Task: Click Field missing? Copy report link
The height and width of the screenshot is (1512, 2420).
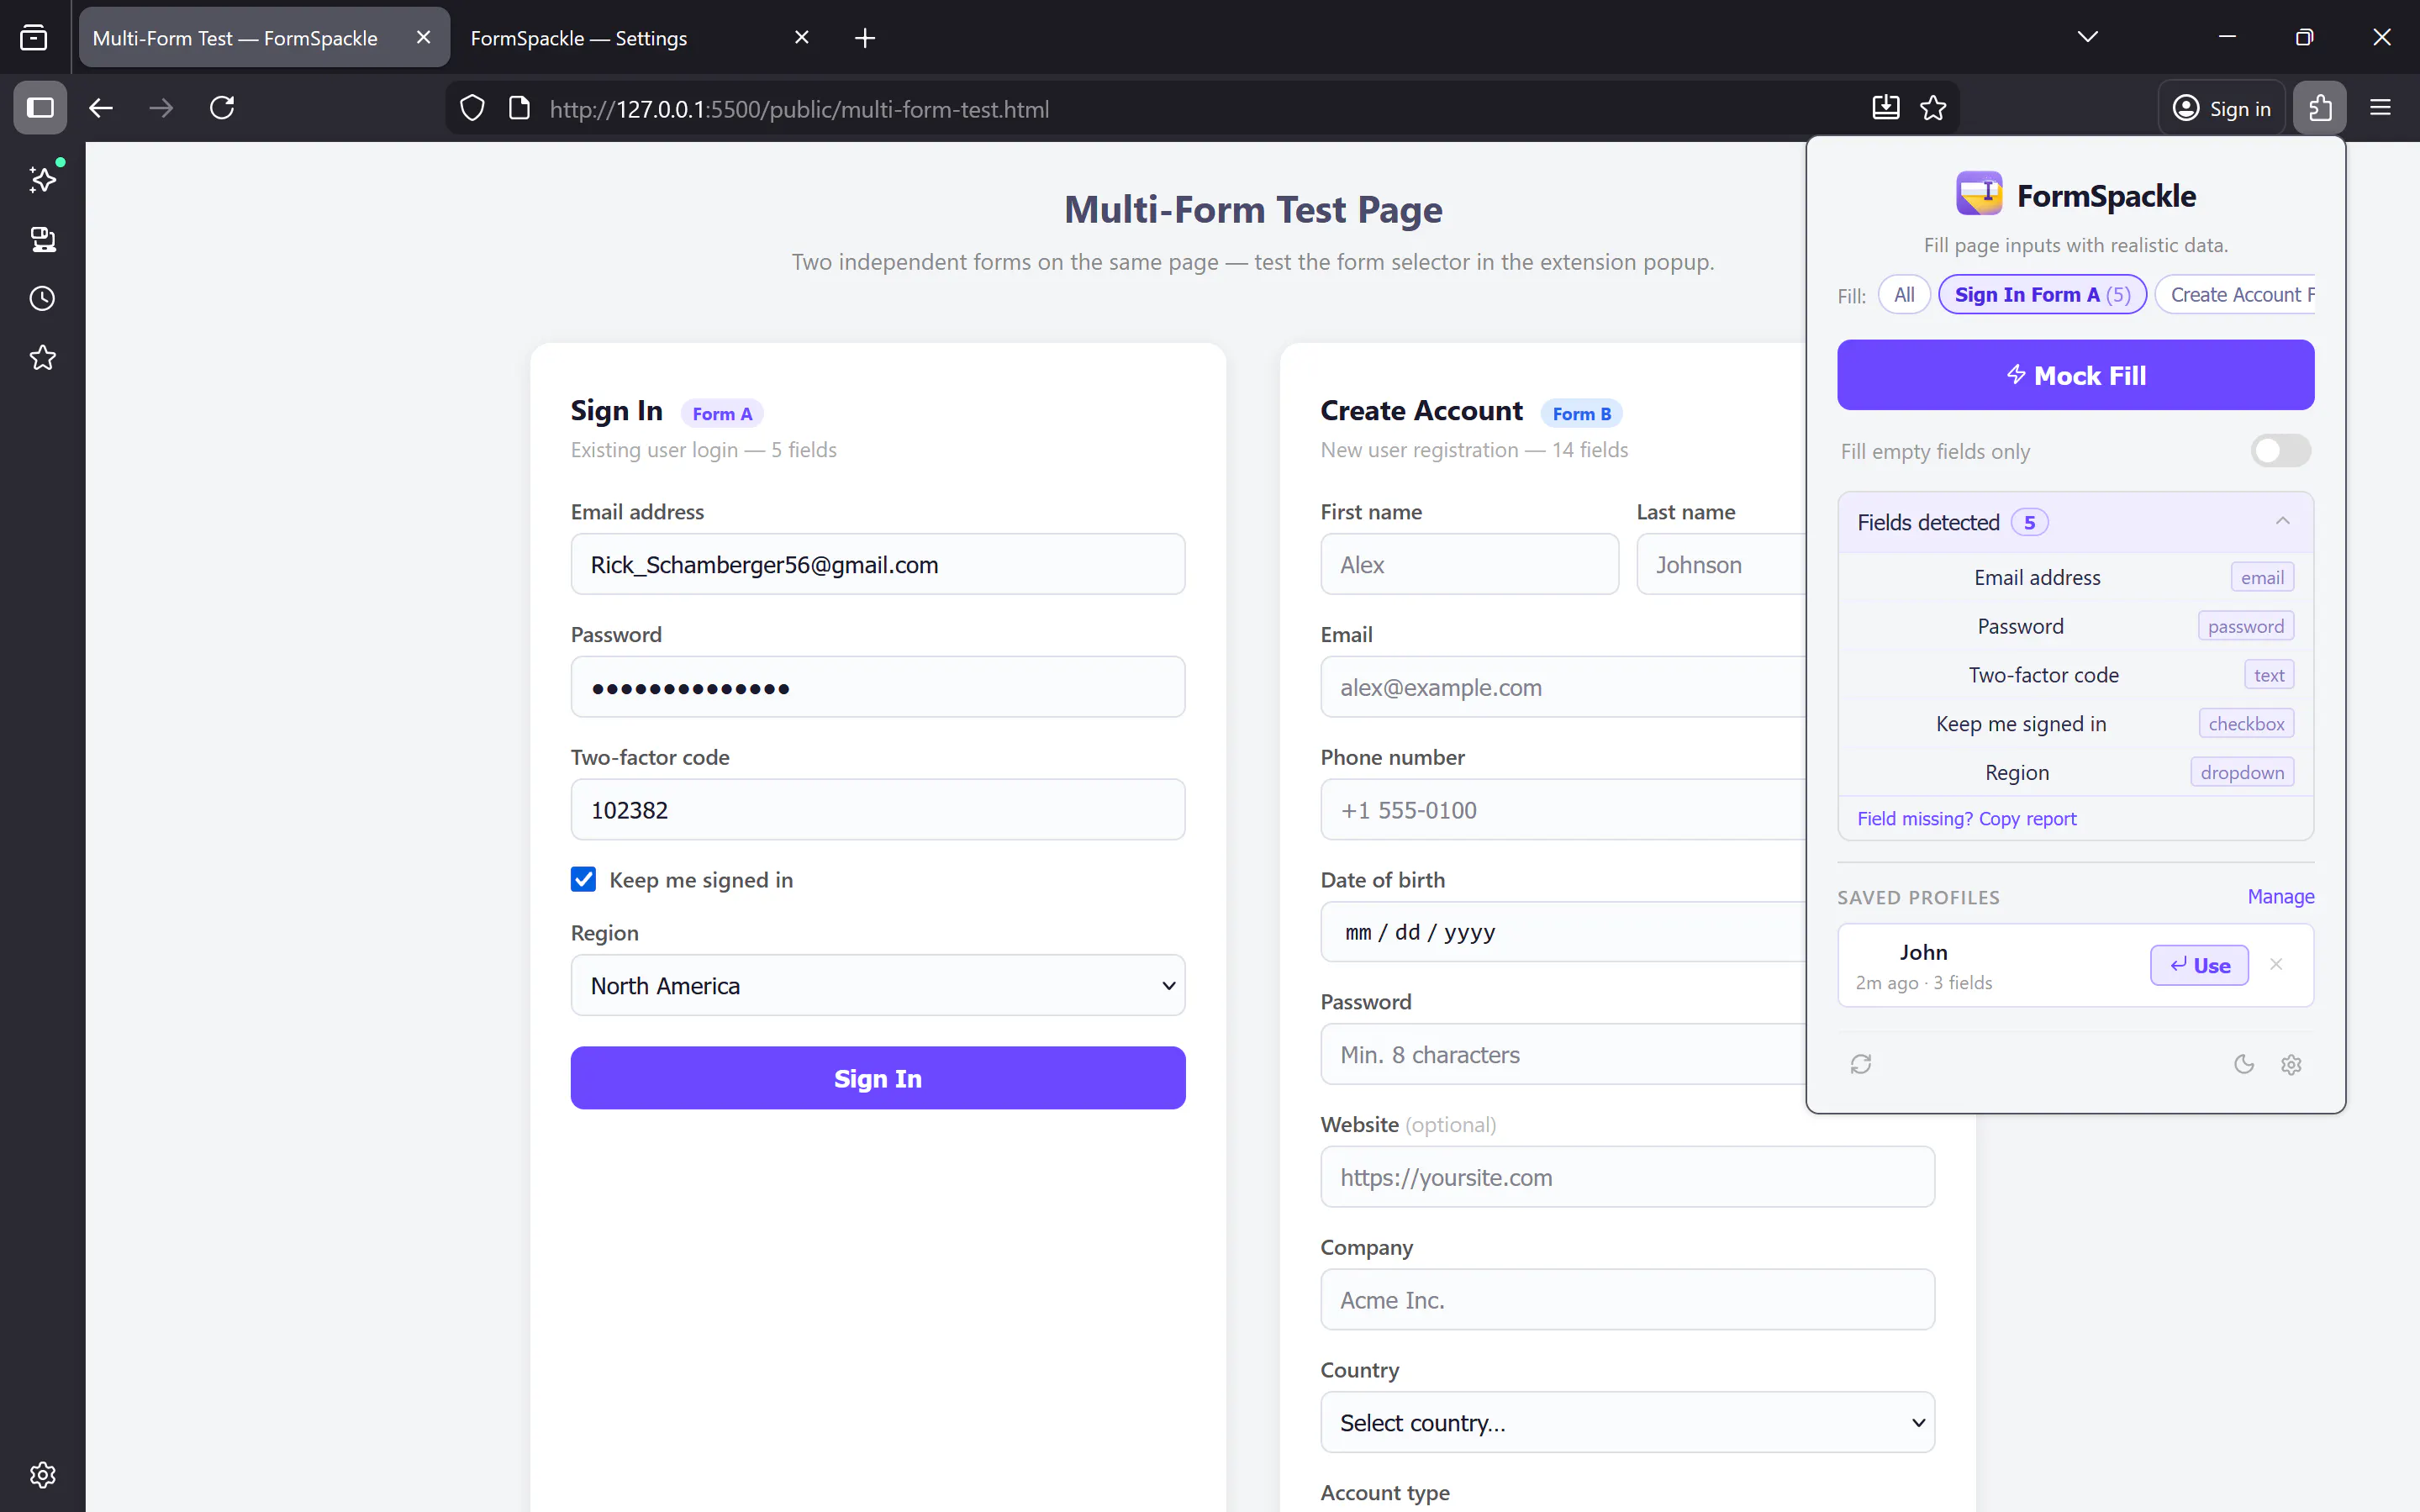Action: coord(1966,818)
